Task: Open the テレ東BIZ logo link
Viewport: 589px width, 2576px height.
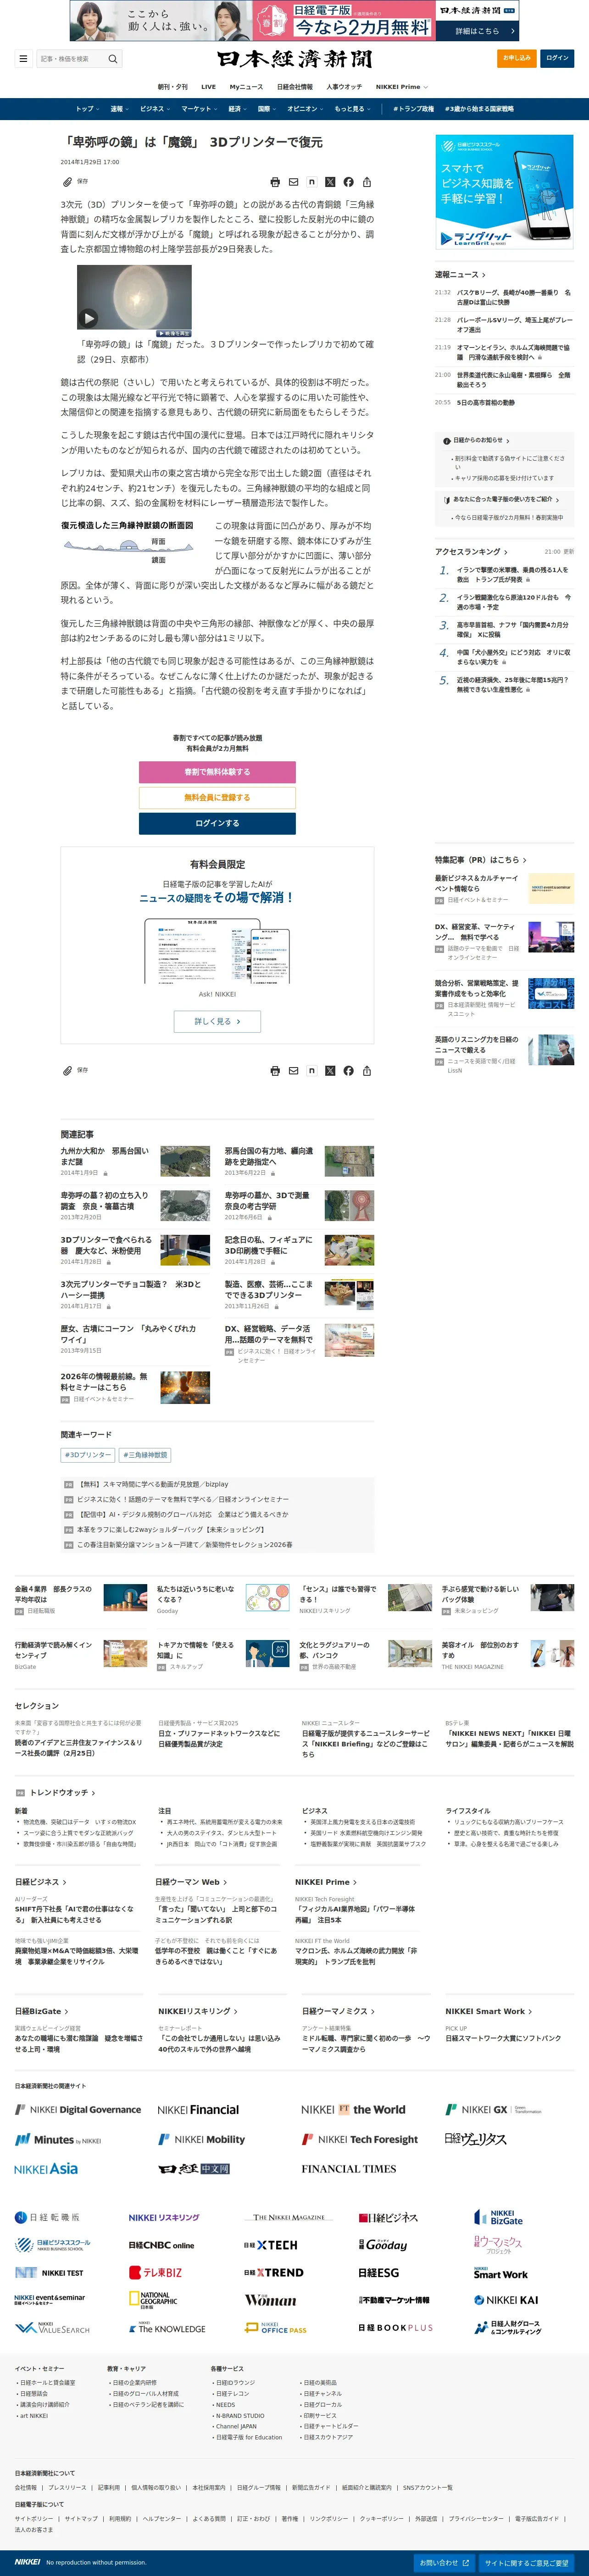Action: click(155, 2272)
